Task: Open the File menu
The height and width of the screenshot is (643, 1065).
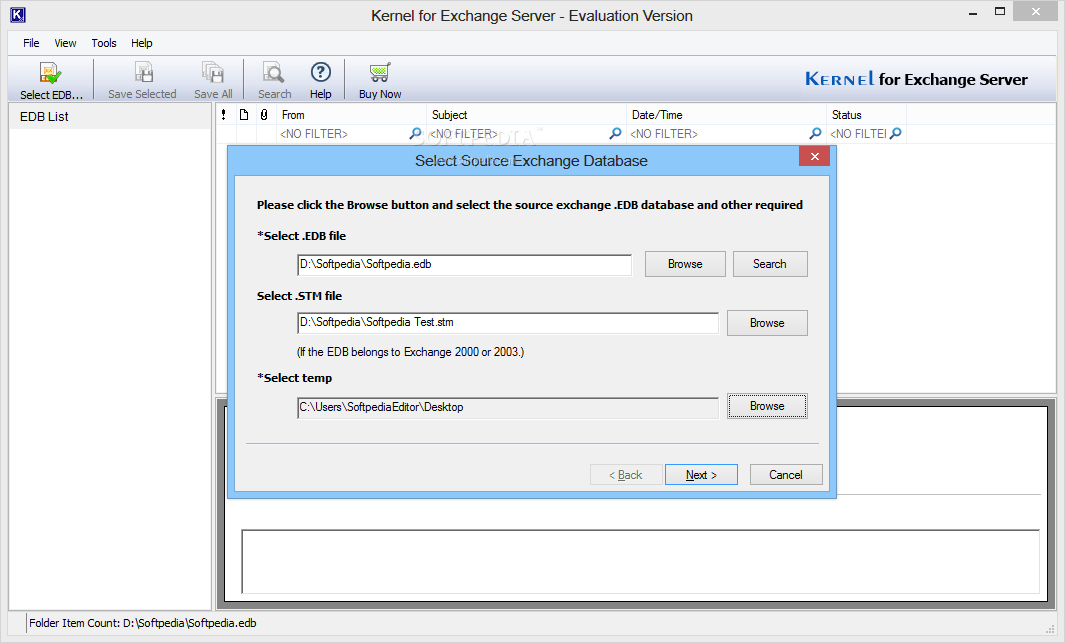Action: pyautogui.click(x=31, y=43)
